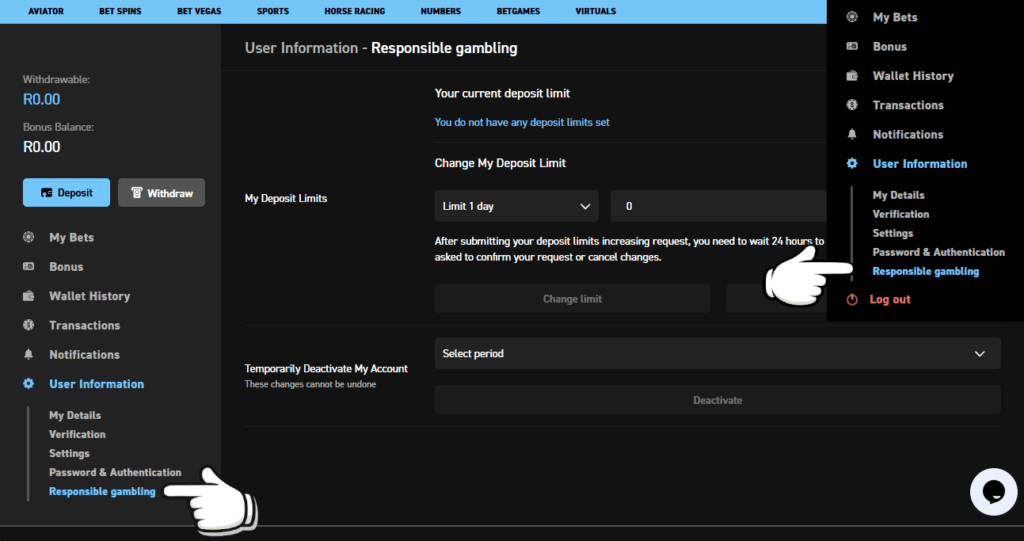Click the 'Temporarily Deactivate My Account' label
The image size is (1024, 541).
click(x=326, y=369)
